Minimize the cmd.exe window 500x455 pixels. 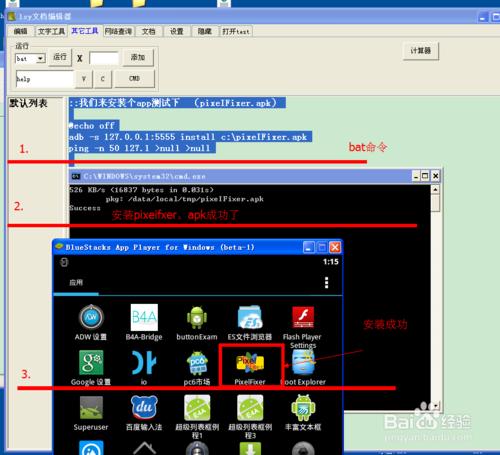coord(416,176)
